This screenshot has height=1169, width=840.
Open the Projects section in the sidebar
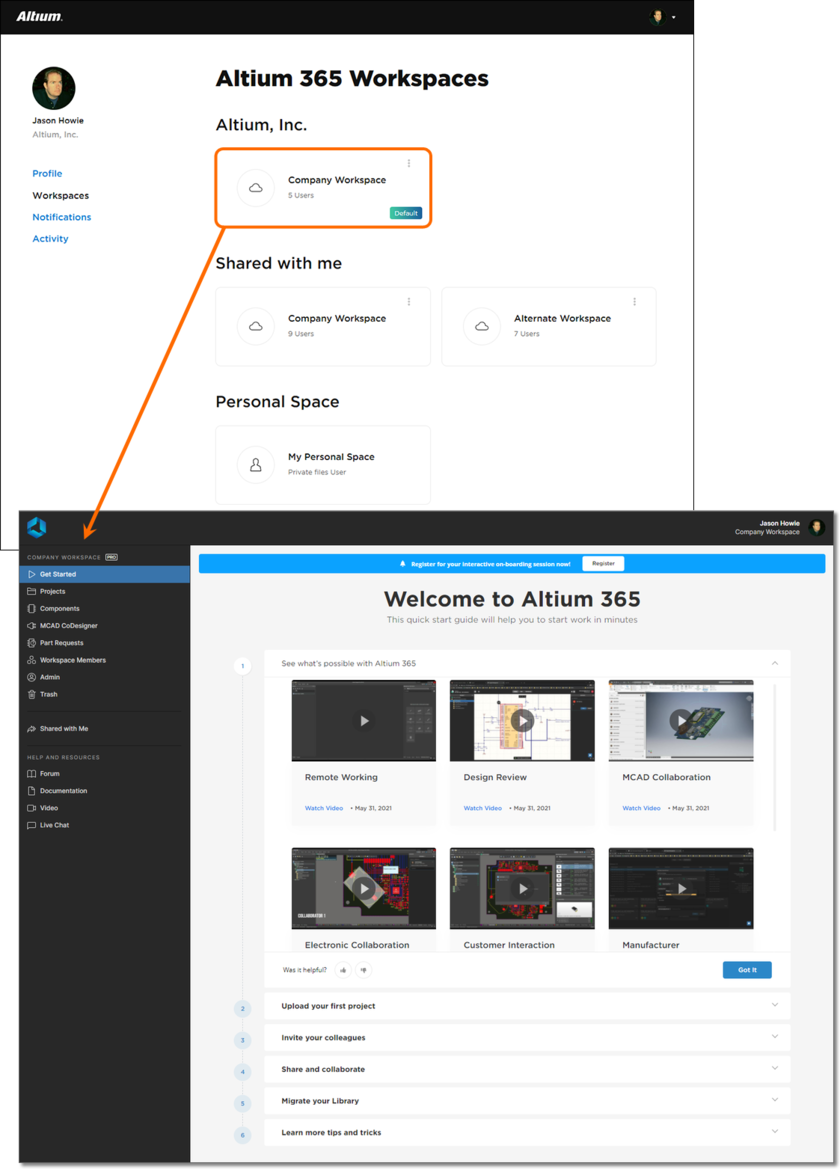point(55,591)
